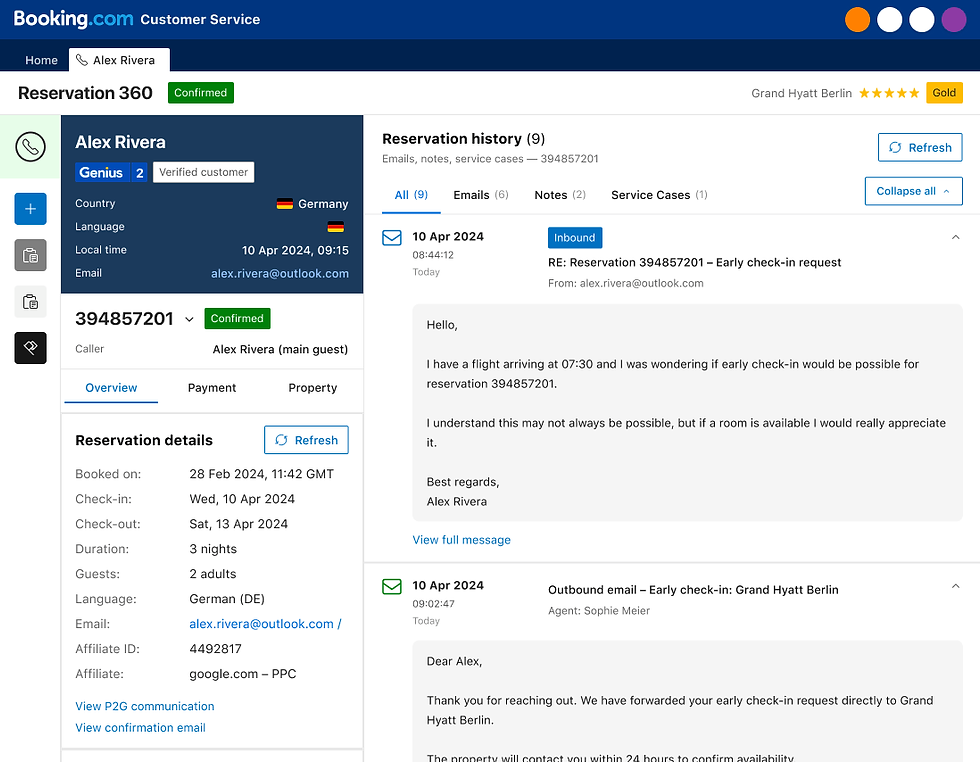980x762 pixels.
Task: Click the purple avatar circle in header
Action: point(954,19)
